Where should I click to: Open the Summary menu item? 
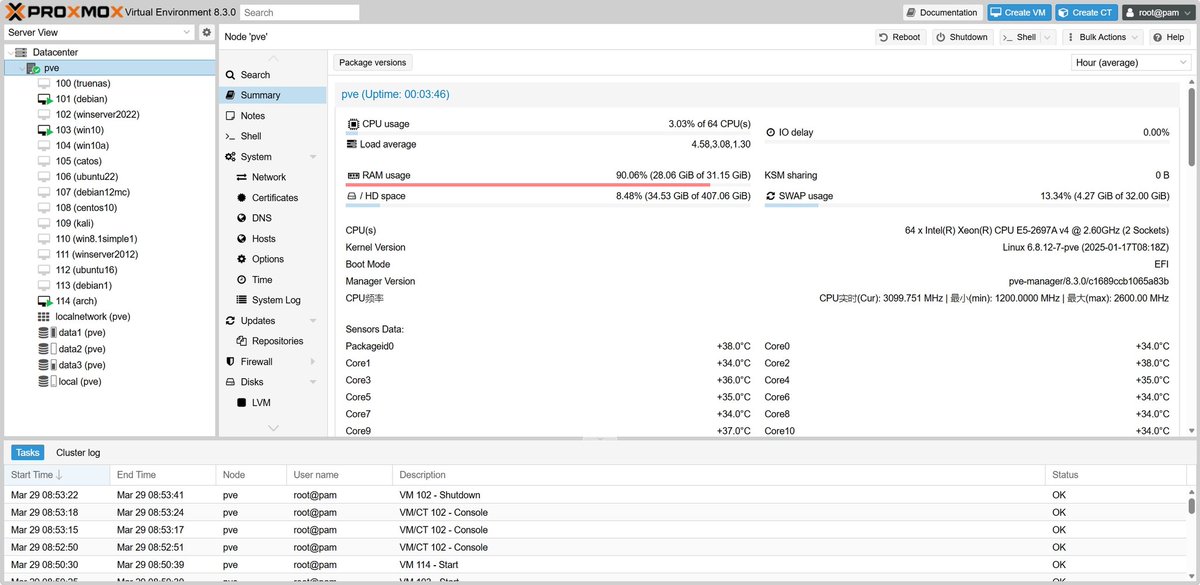click(x=272, y=95)
